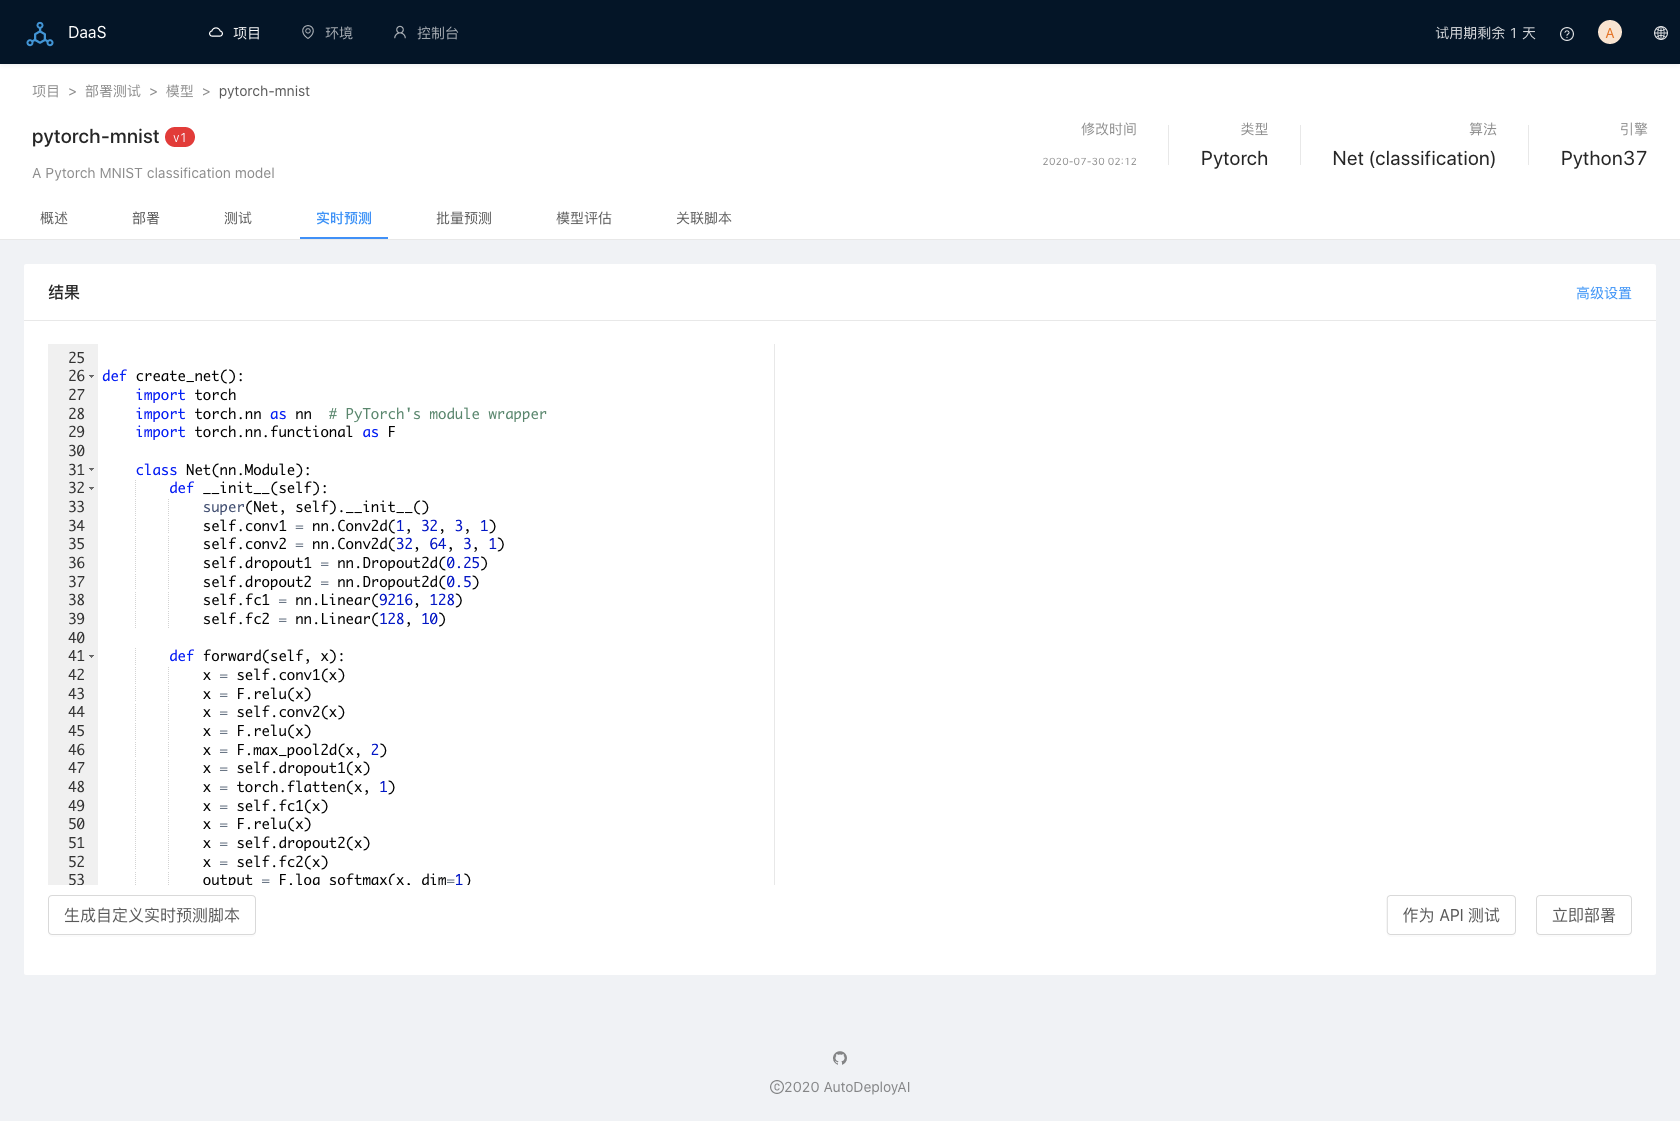Click the language globe icon

[1661, 33]
